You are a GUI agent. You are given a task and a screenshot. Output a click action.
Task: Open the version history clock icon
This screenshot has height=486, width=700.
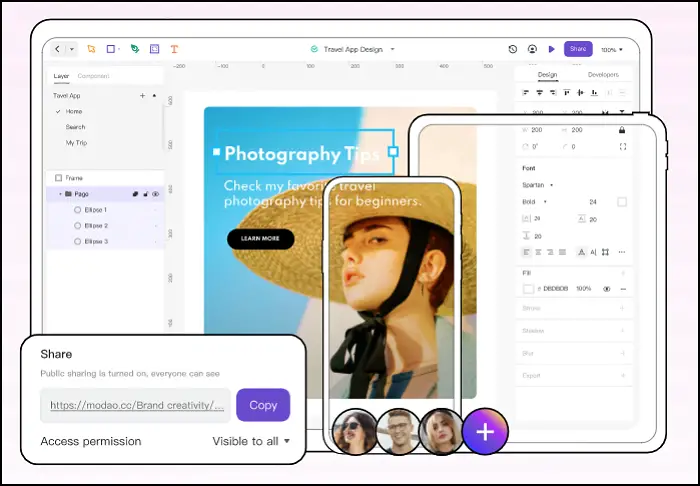[512, 49]
